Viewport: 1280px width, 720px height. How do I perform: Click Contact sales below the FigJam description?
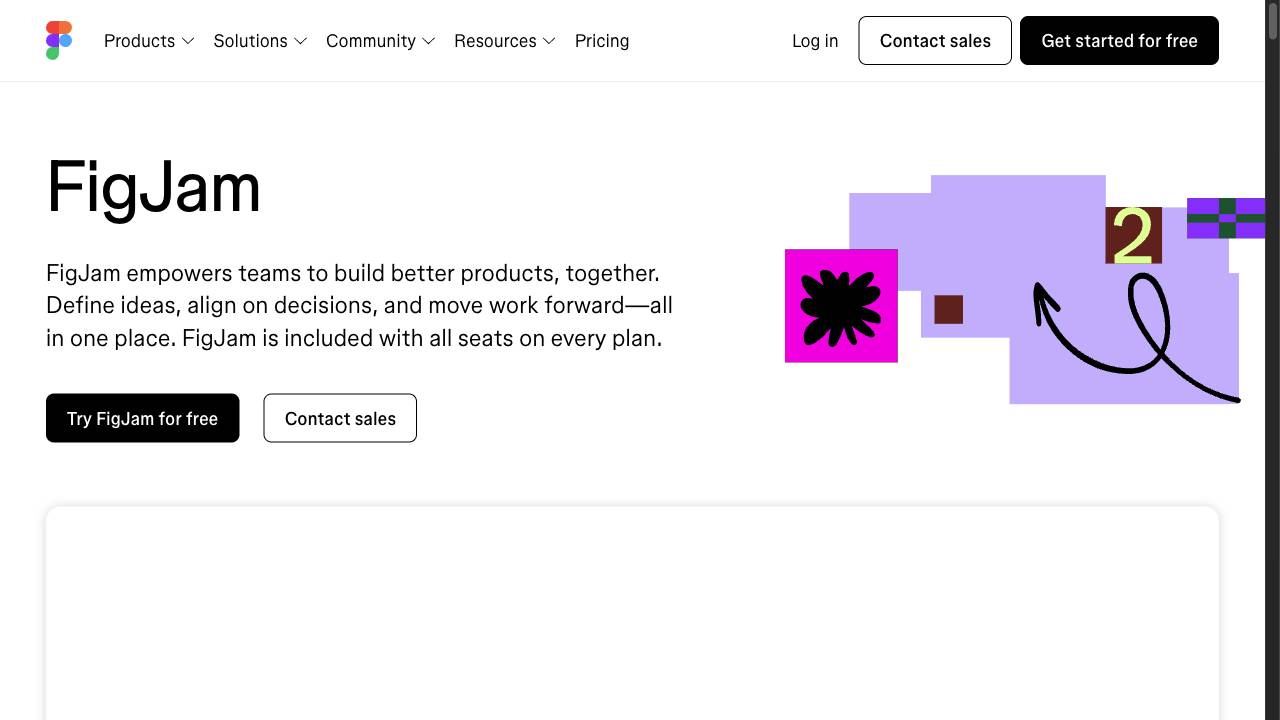[340, 418]
